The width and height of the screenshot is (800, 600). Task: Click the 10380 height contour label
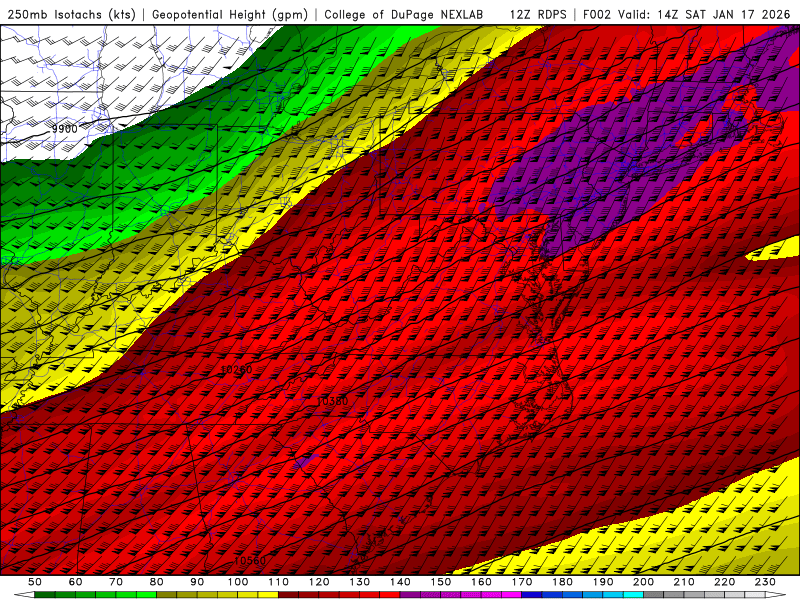tap(333, 401)
